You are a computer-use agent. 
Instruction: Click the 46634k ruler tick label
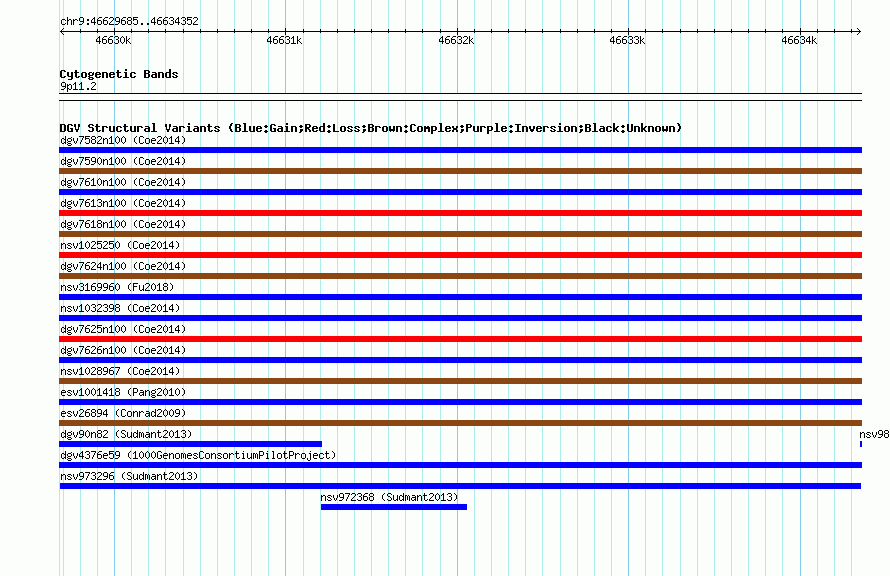799,40
